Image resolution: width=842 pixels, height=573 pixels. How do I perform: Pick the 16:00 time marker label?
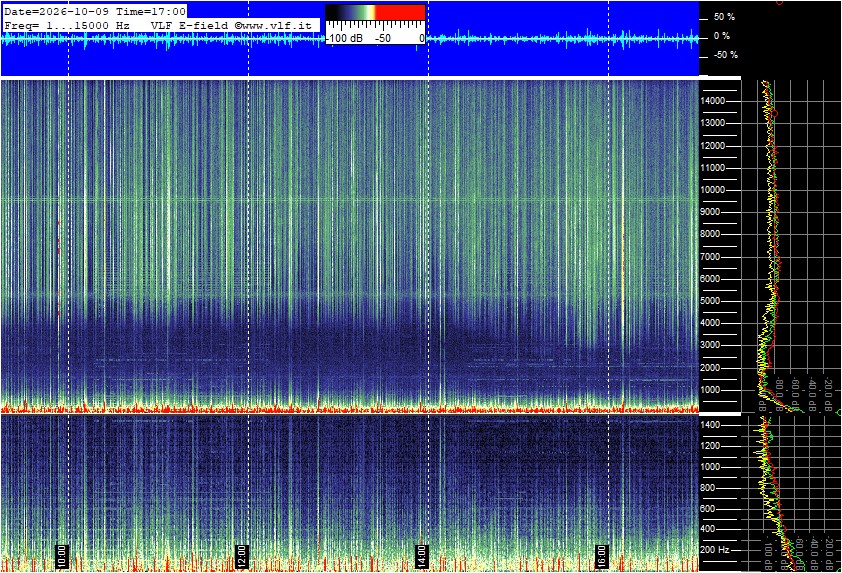tap(601, 556)
